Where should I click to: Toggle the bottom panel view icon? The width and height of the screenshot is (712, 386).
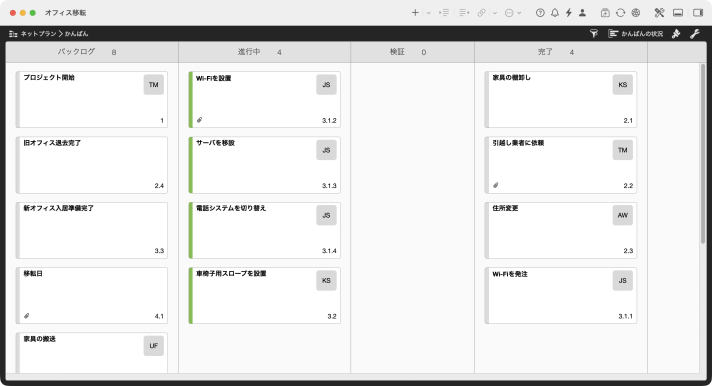point(678,13)
